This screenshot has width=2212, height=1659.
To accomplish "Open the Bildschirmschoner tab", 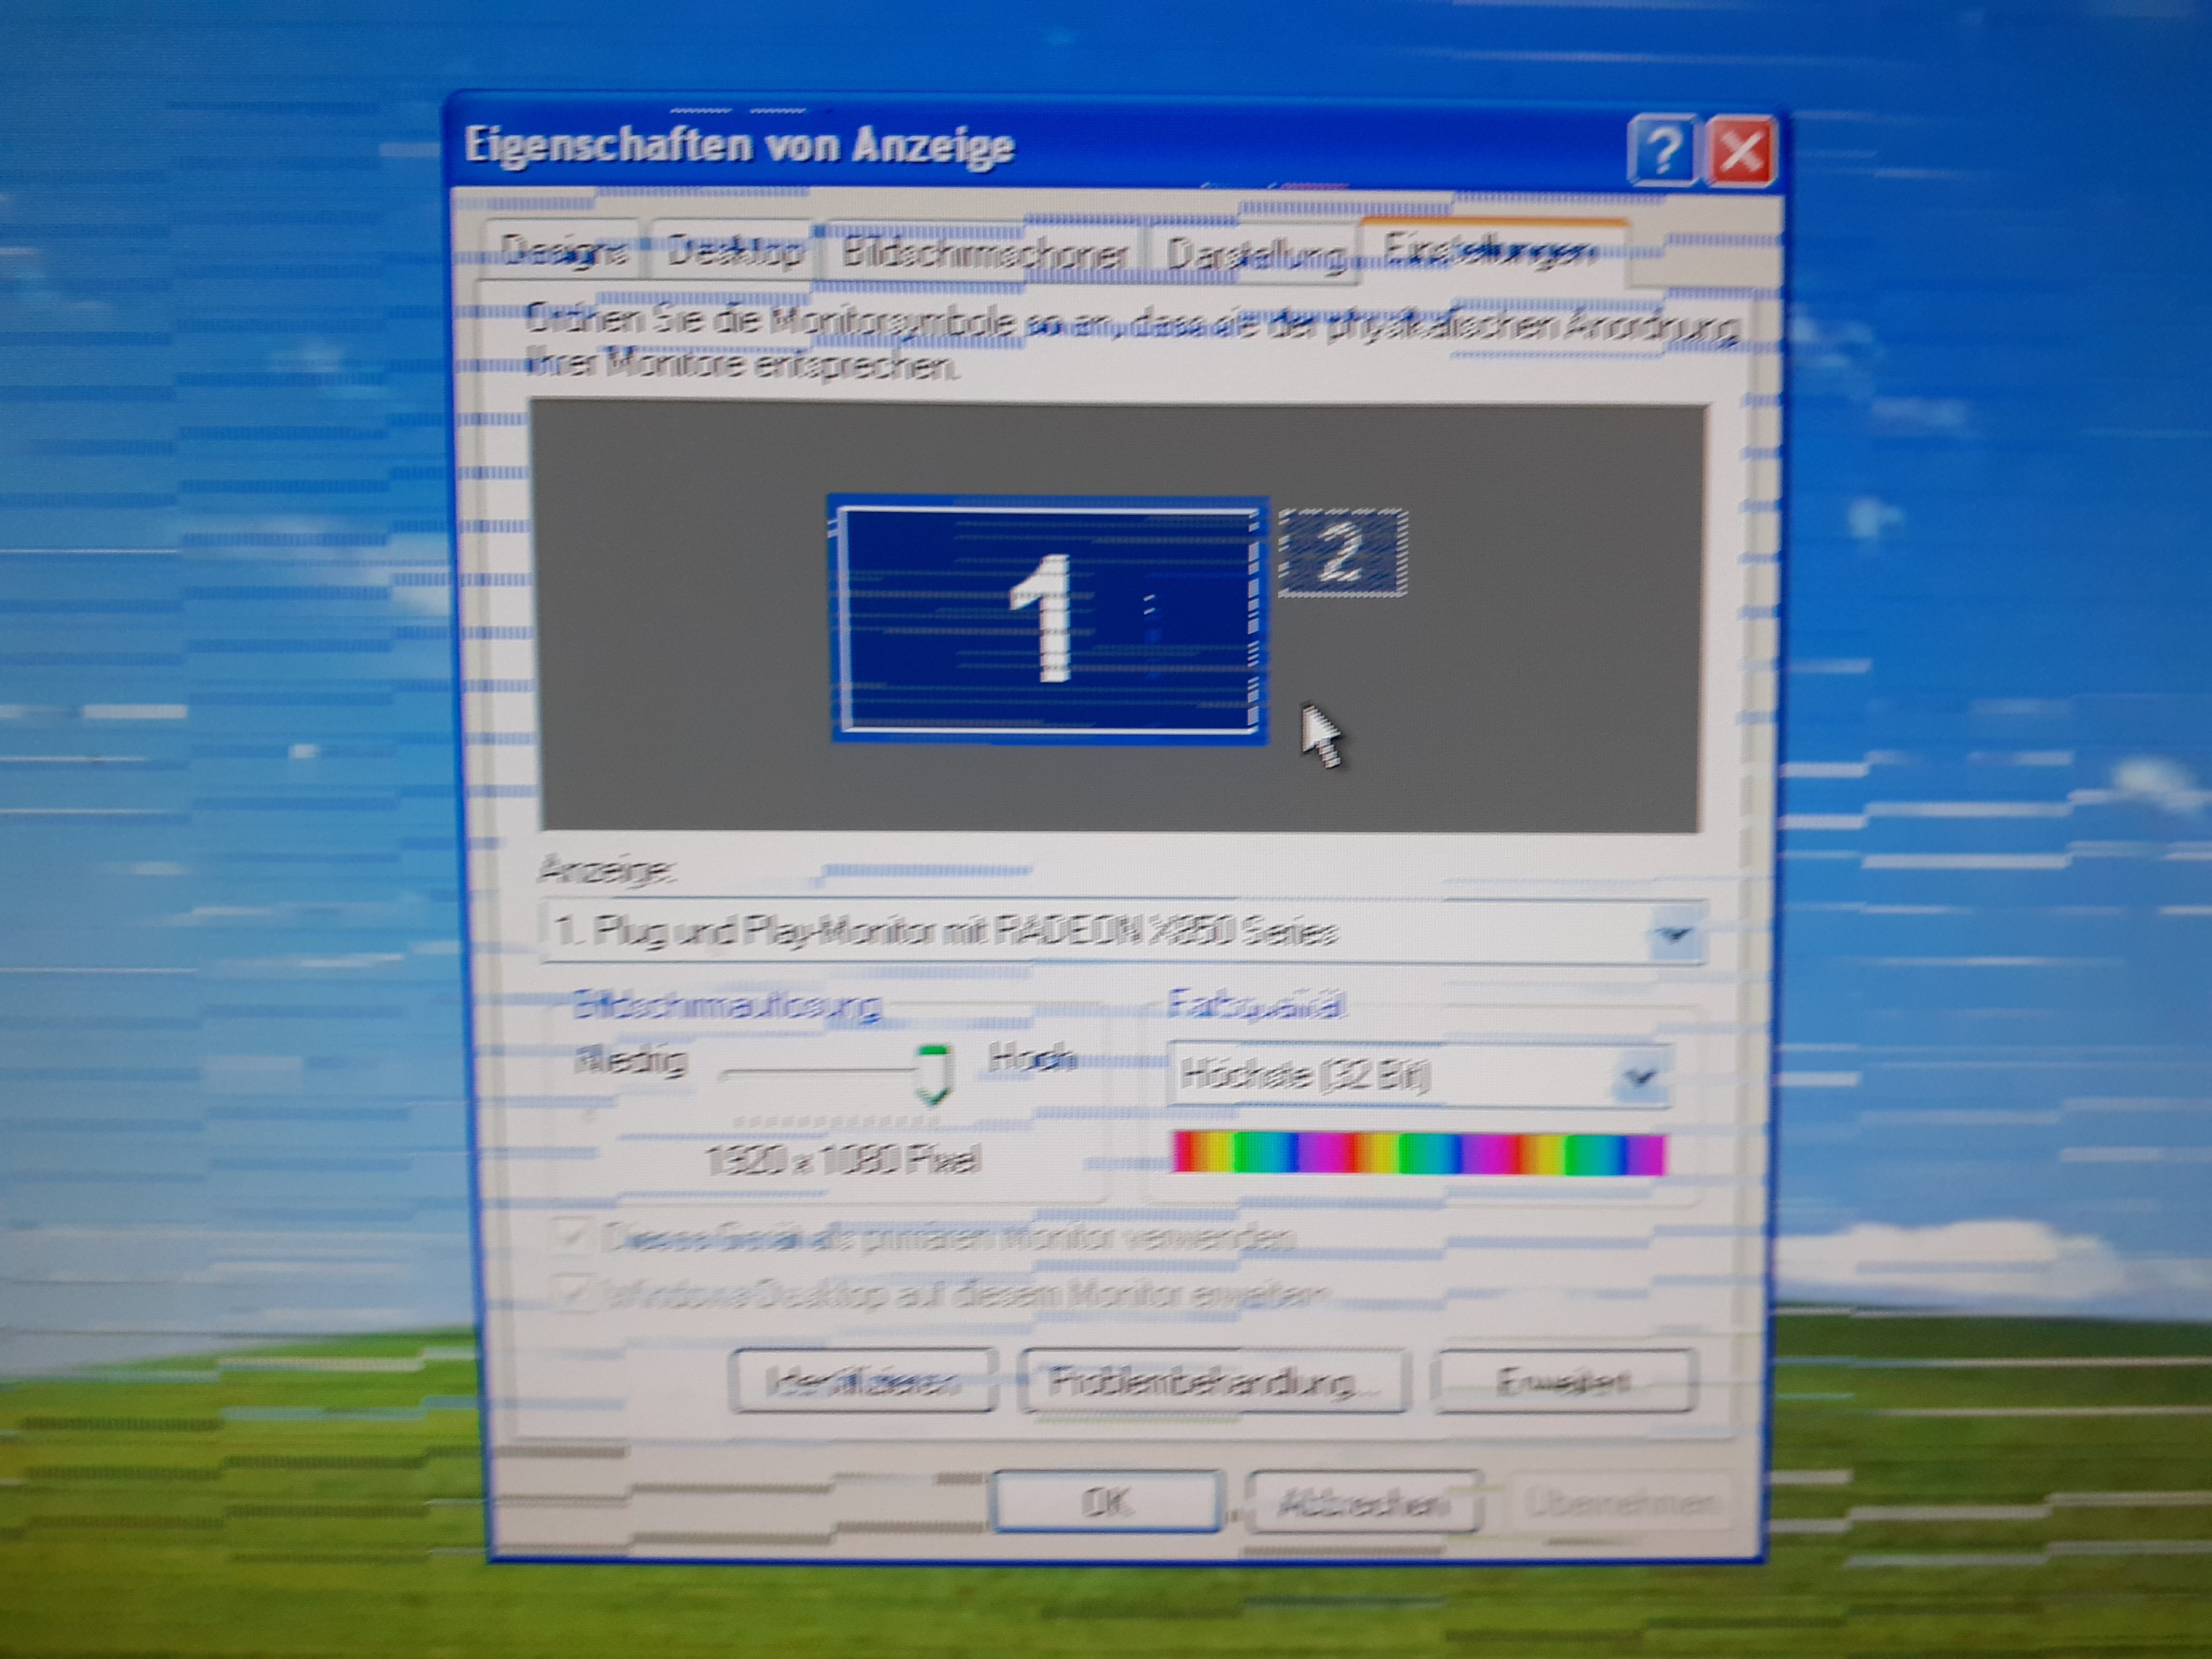I will click(985, 252).
